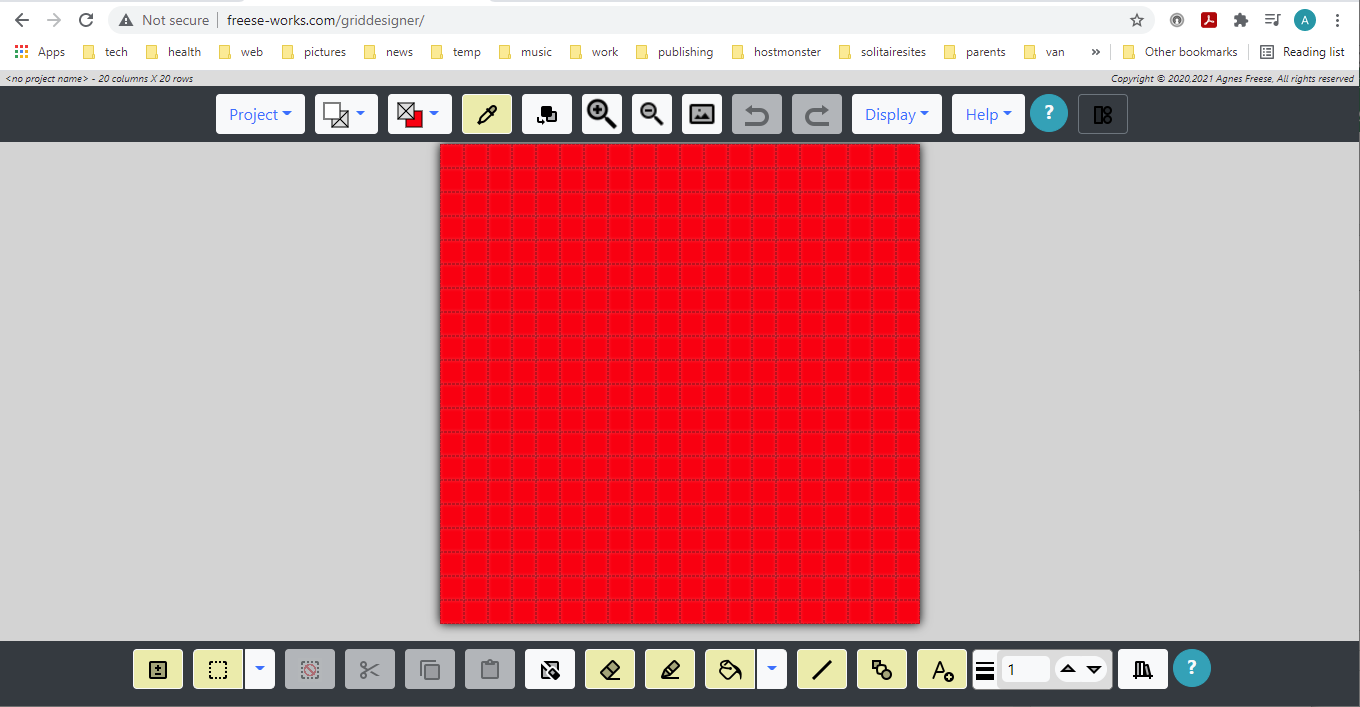Click the teal question mark help button
This screenshot has height=707, width=1360.
(x=1049, y=113)
